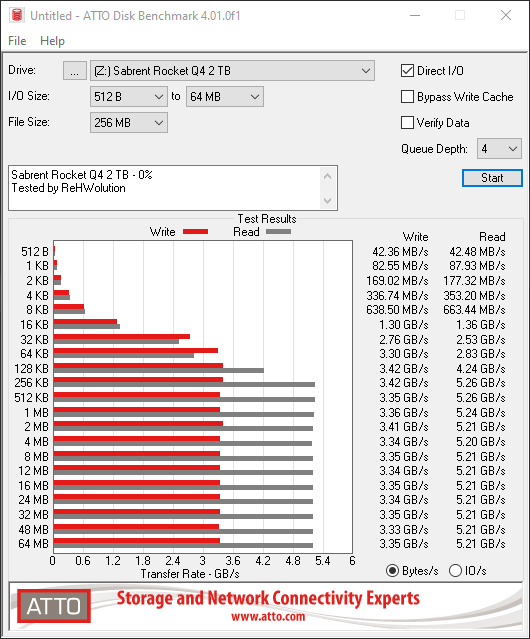Click the gray Read legend swatch
Screen dimensions: 530x639
279,231
